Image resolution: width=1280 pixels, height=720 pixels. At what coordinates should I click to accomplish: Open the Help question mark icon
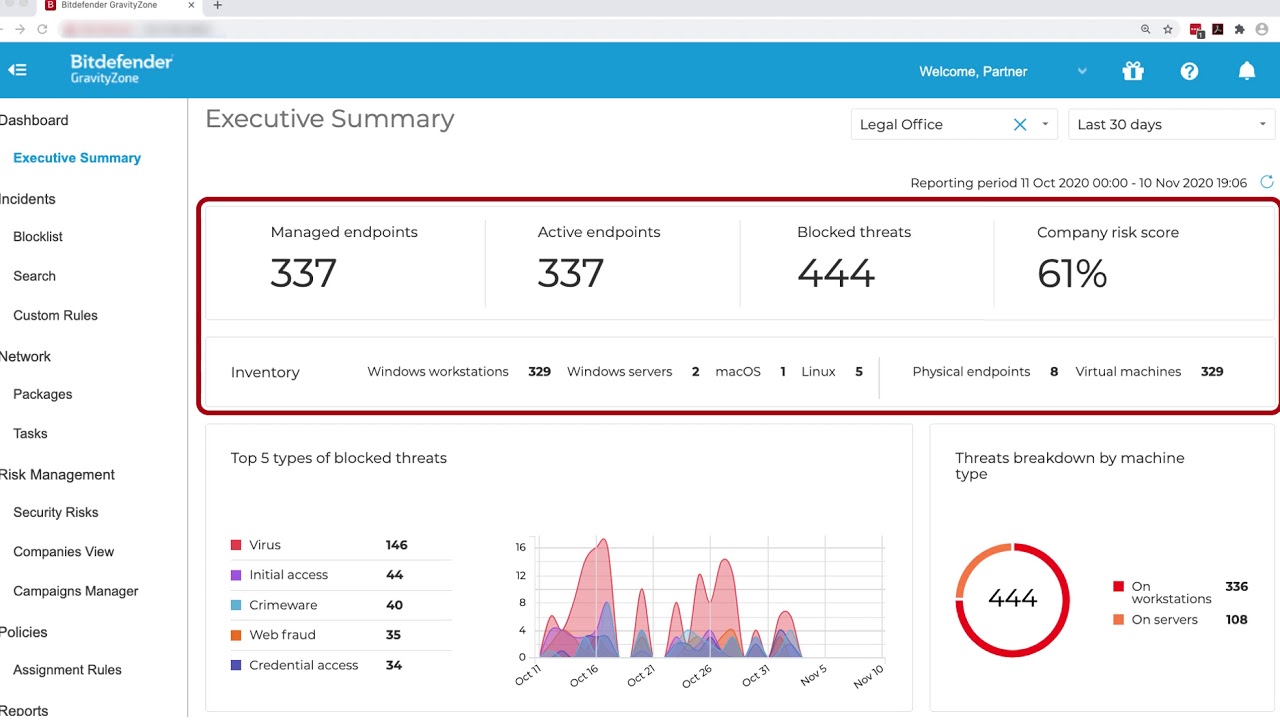[1189, 71]
